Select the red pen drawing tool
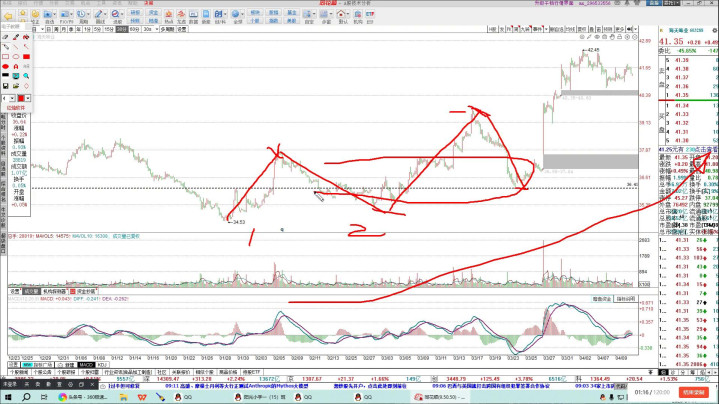 16,37
